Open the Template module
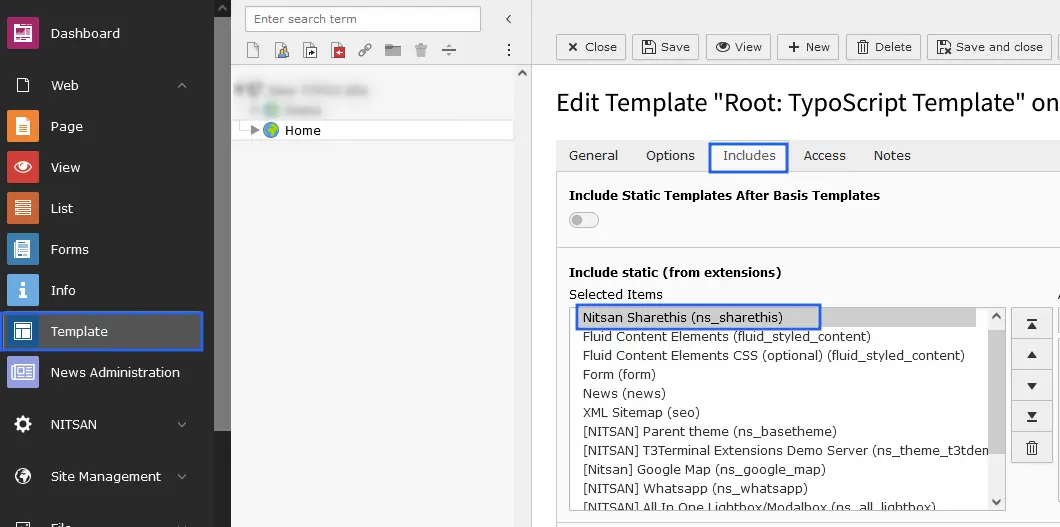Image resolution: width=1060 pixels, height=527 pixels. click(101, 331)
